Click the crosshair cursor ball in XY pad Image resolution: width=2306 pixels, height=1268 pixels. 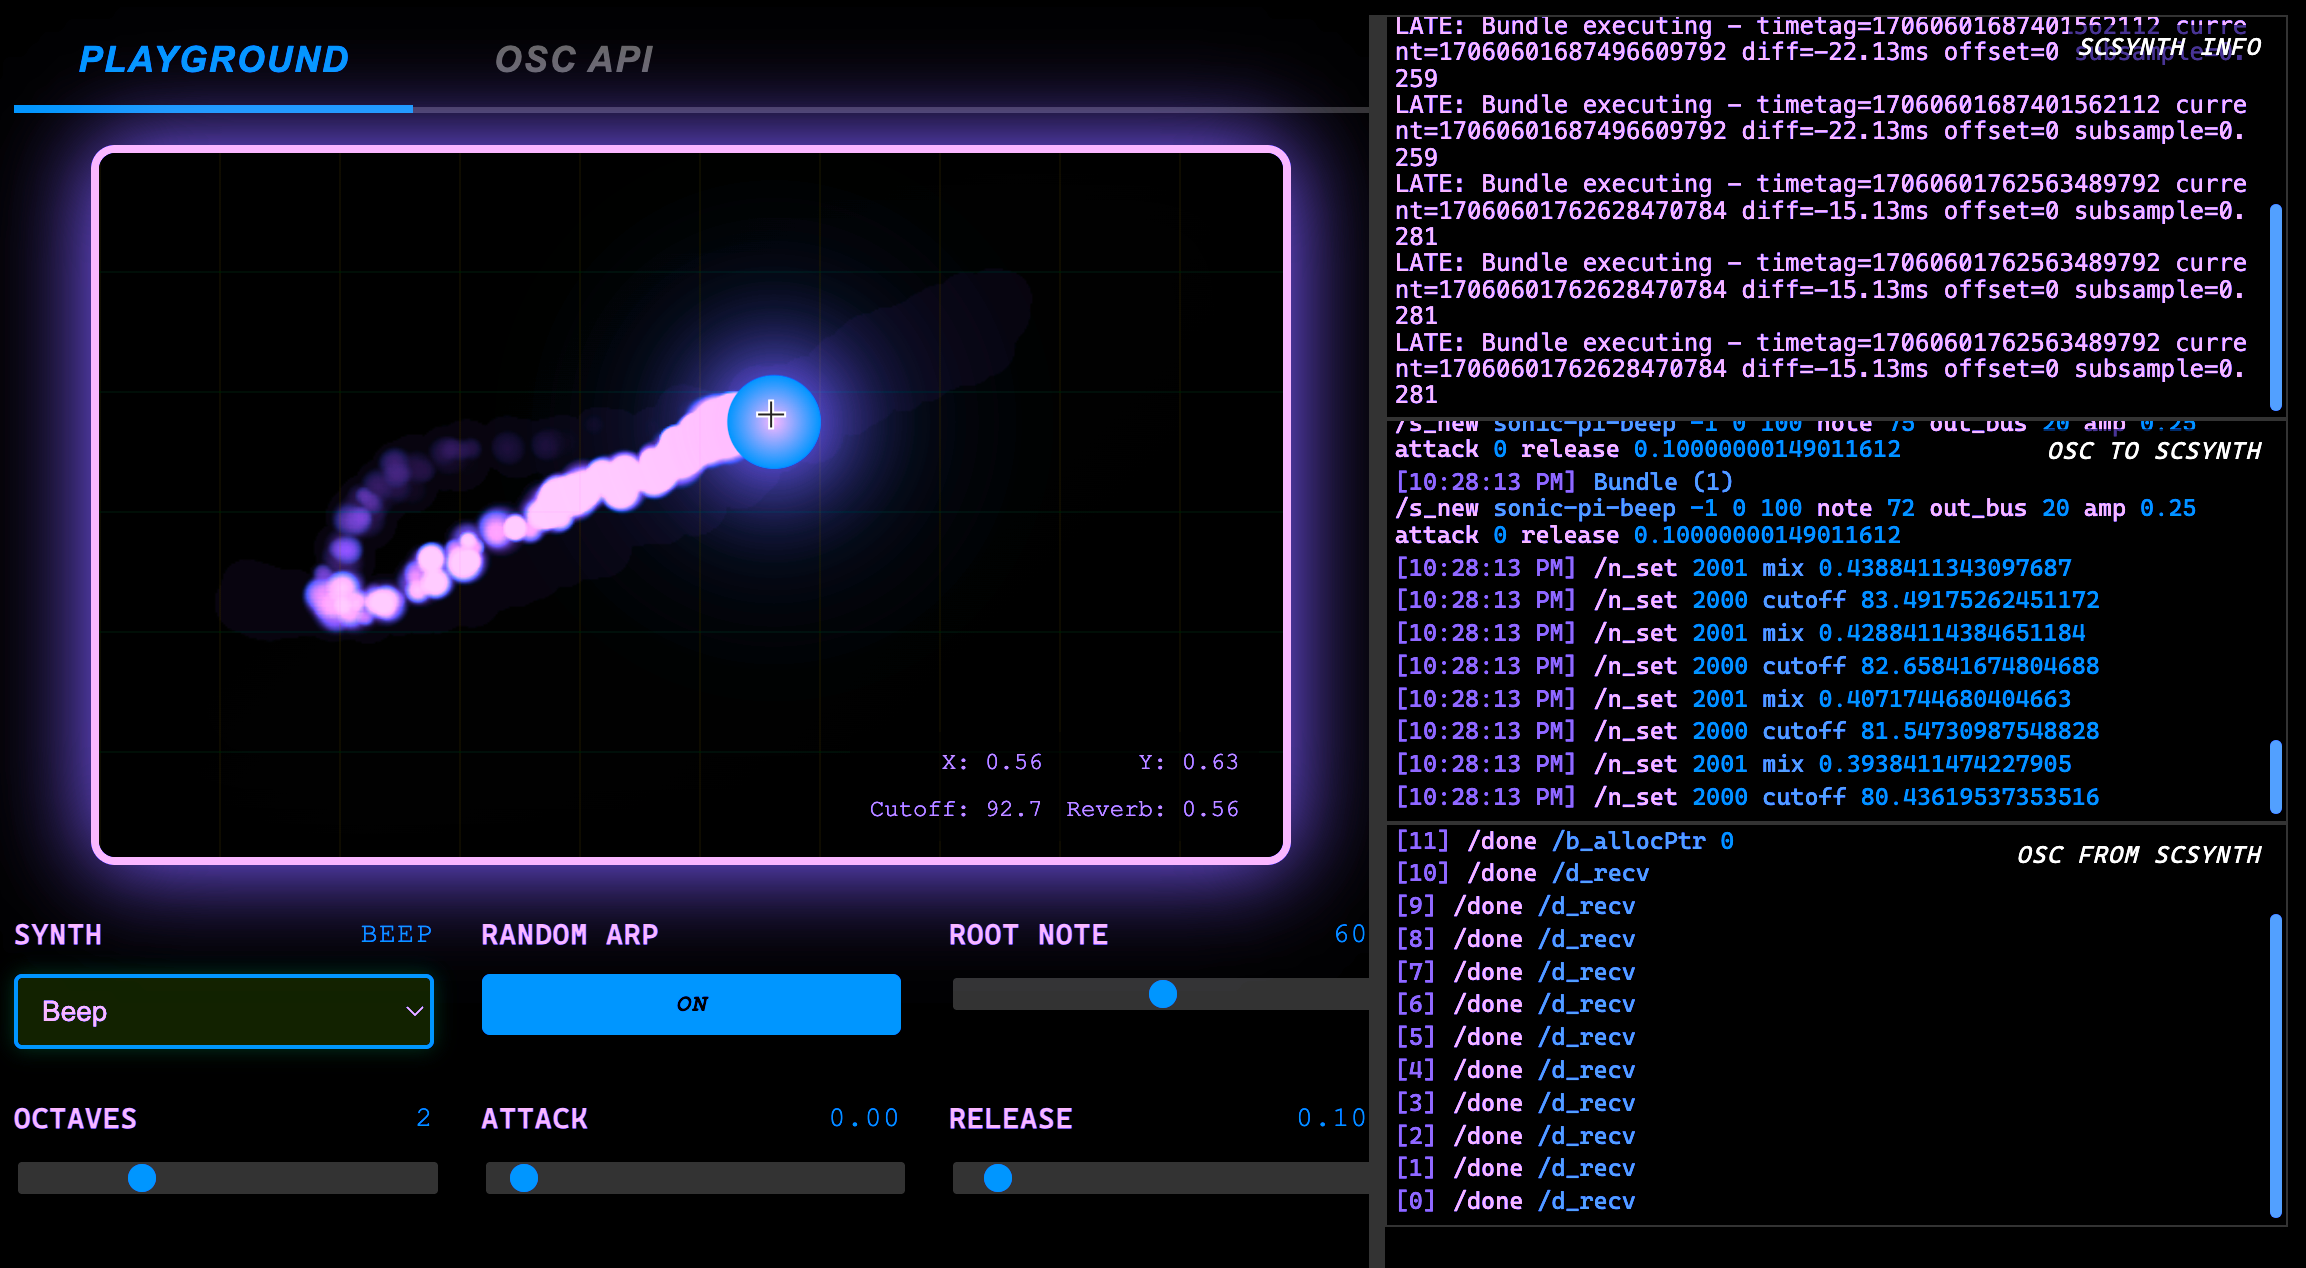click(772, 420)
